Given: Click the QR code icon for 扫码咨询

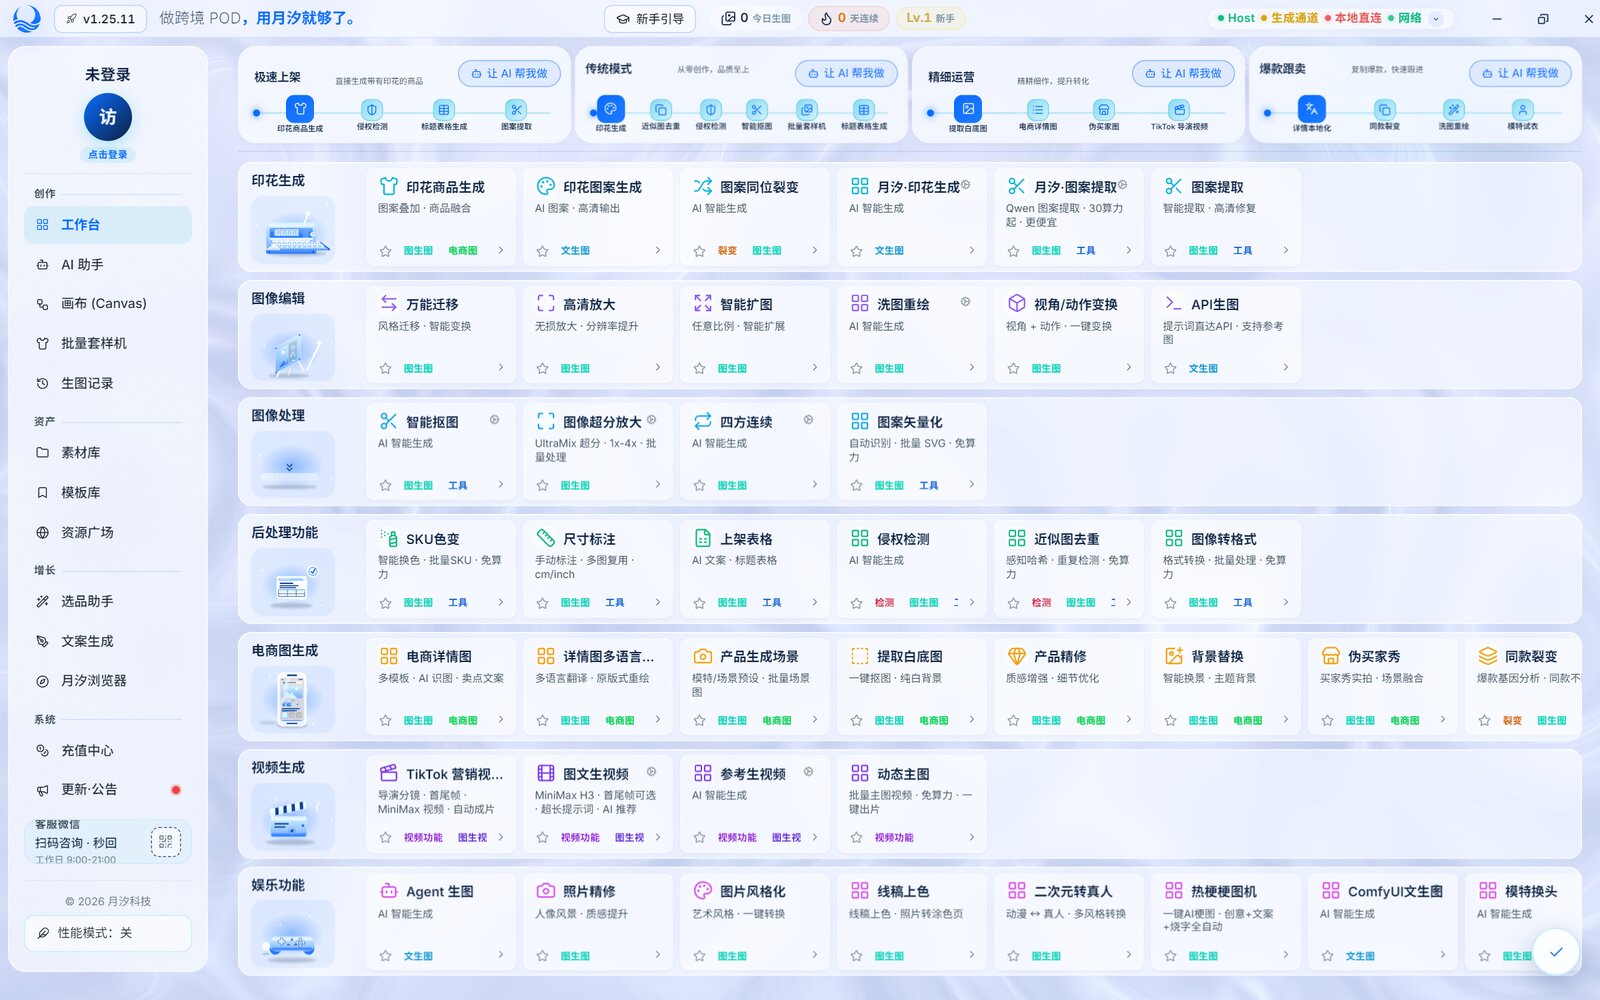Looking at the screenshot, I should (x=166, y=842).
